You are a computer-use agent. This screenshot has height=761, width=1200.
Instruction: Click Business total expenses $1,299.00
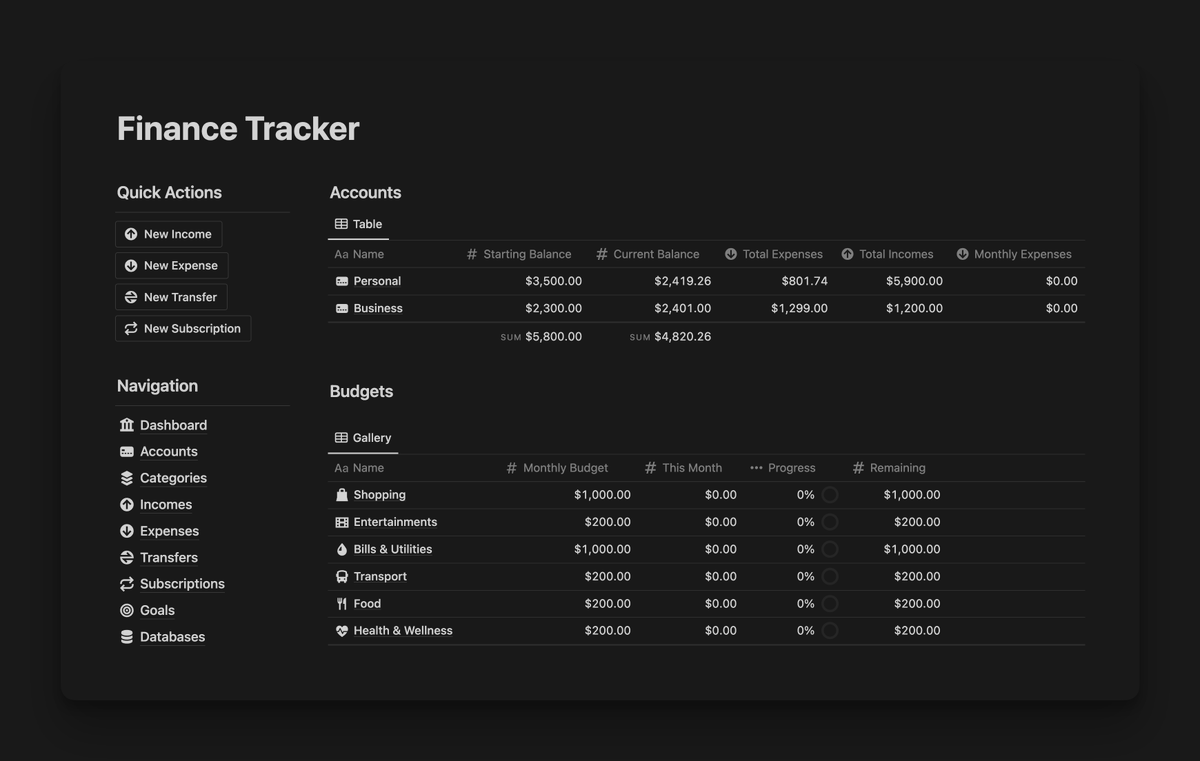click(799, 308)
